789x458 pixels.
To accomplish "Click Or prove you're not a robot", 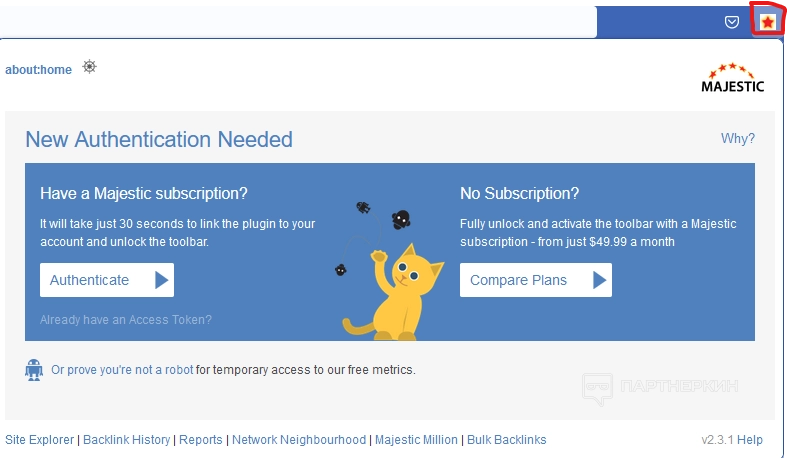I will [122, 370].
